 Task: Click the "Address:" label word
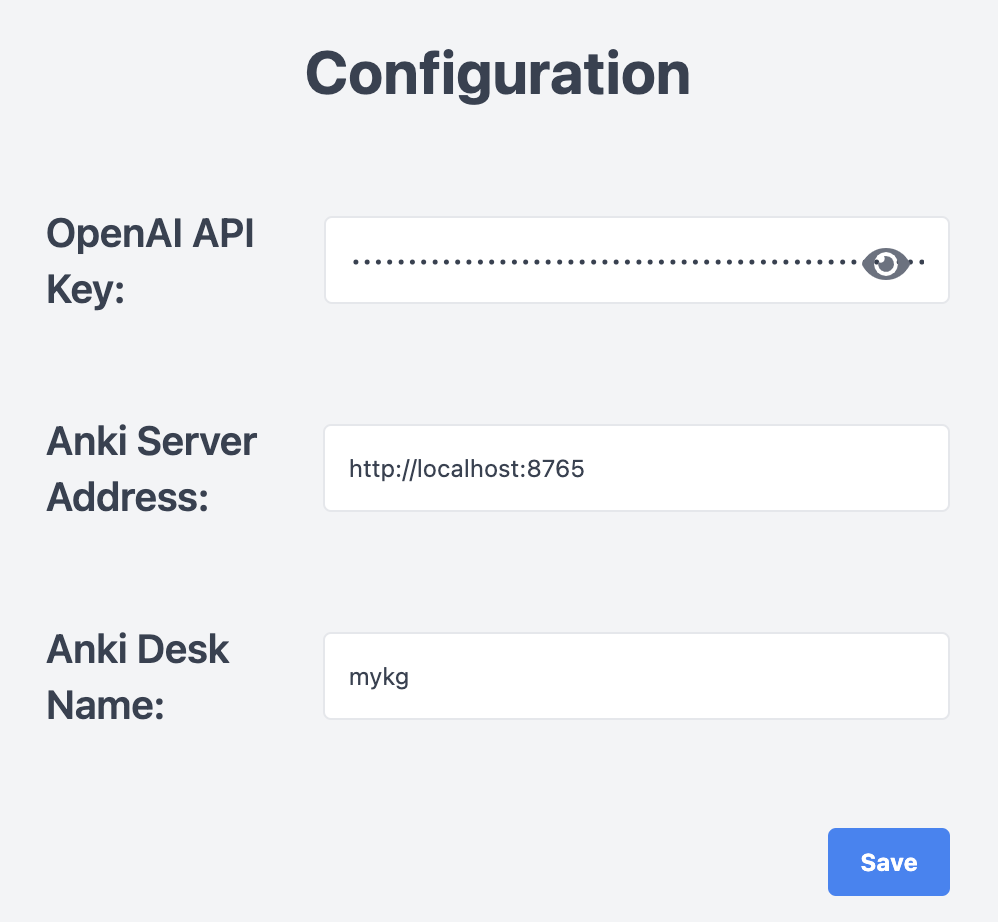click(127, 496)
